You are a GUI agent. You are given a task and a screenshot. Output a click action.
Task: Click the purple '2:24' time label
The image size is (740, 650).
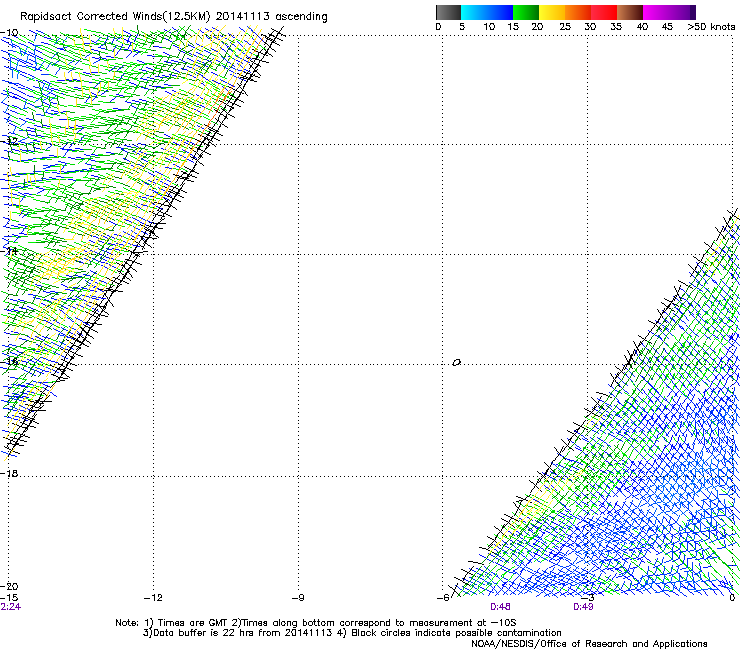(11, 607)
